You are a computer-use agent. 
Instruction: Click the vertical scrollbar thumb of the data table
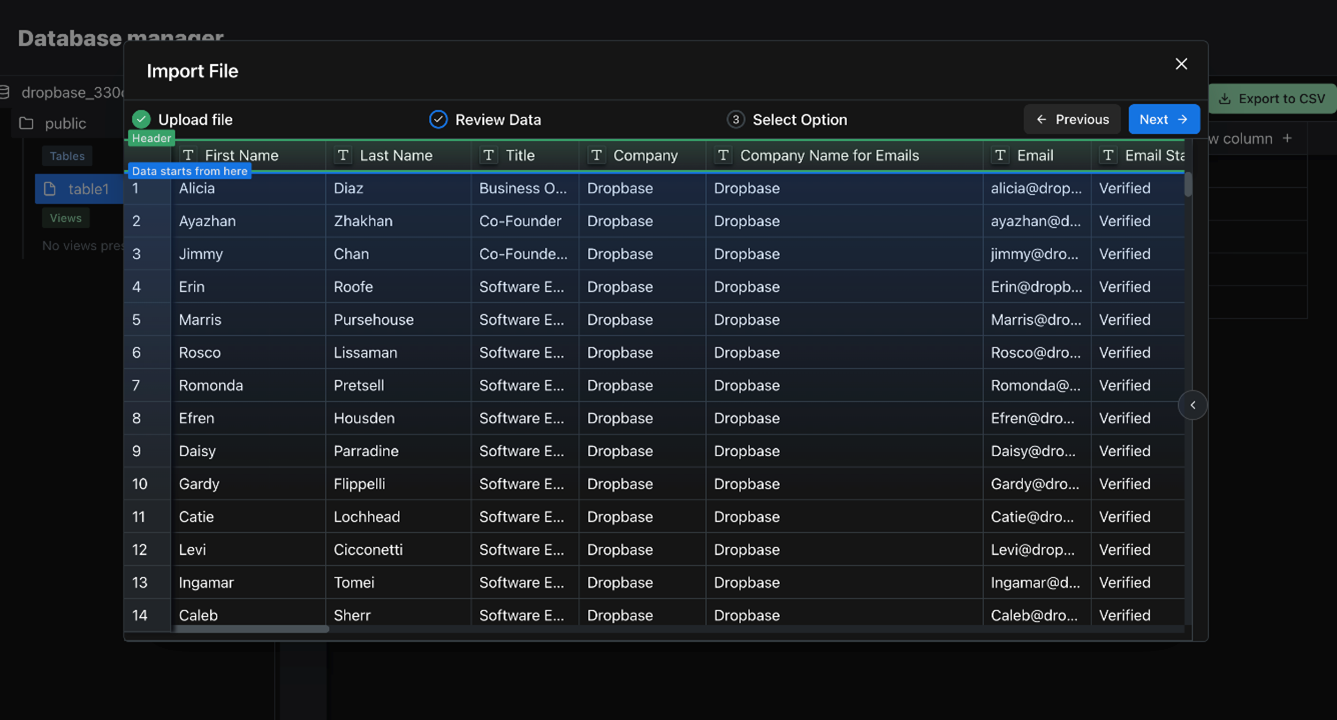coord(1188,184)
